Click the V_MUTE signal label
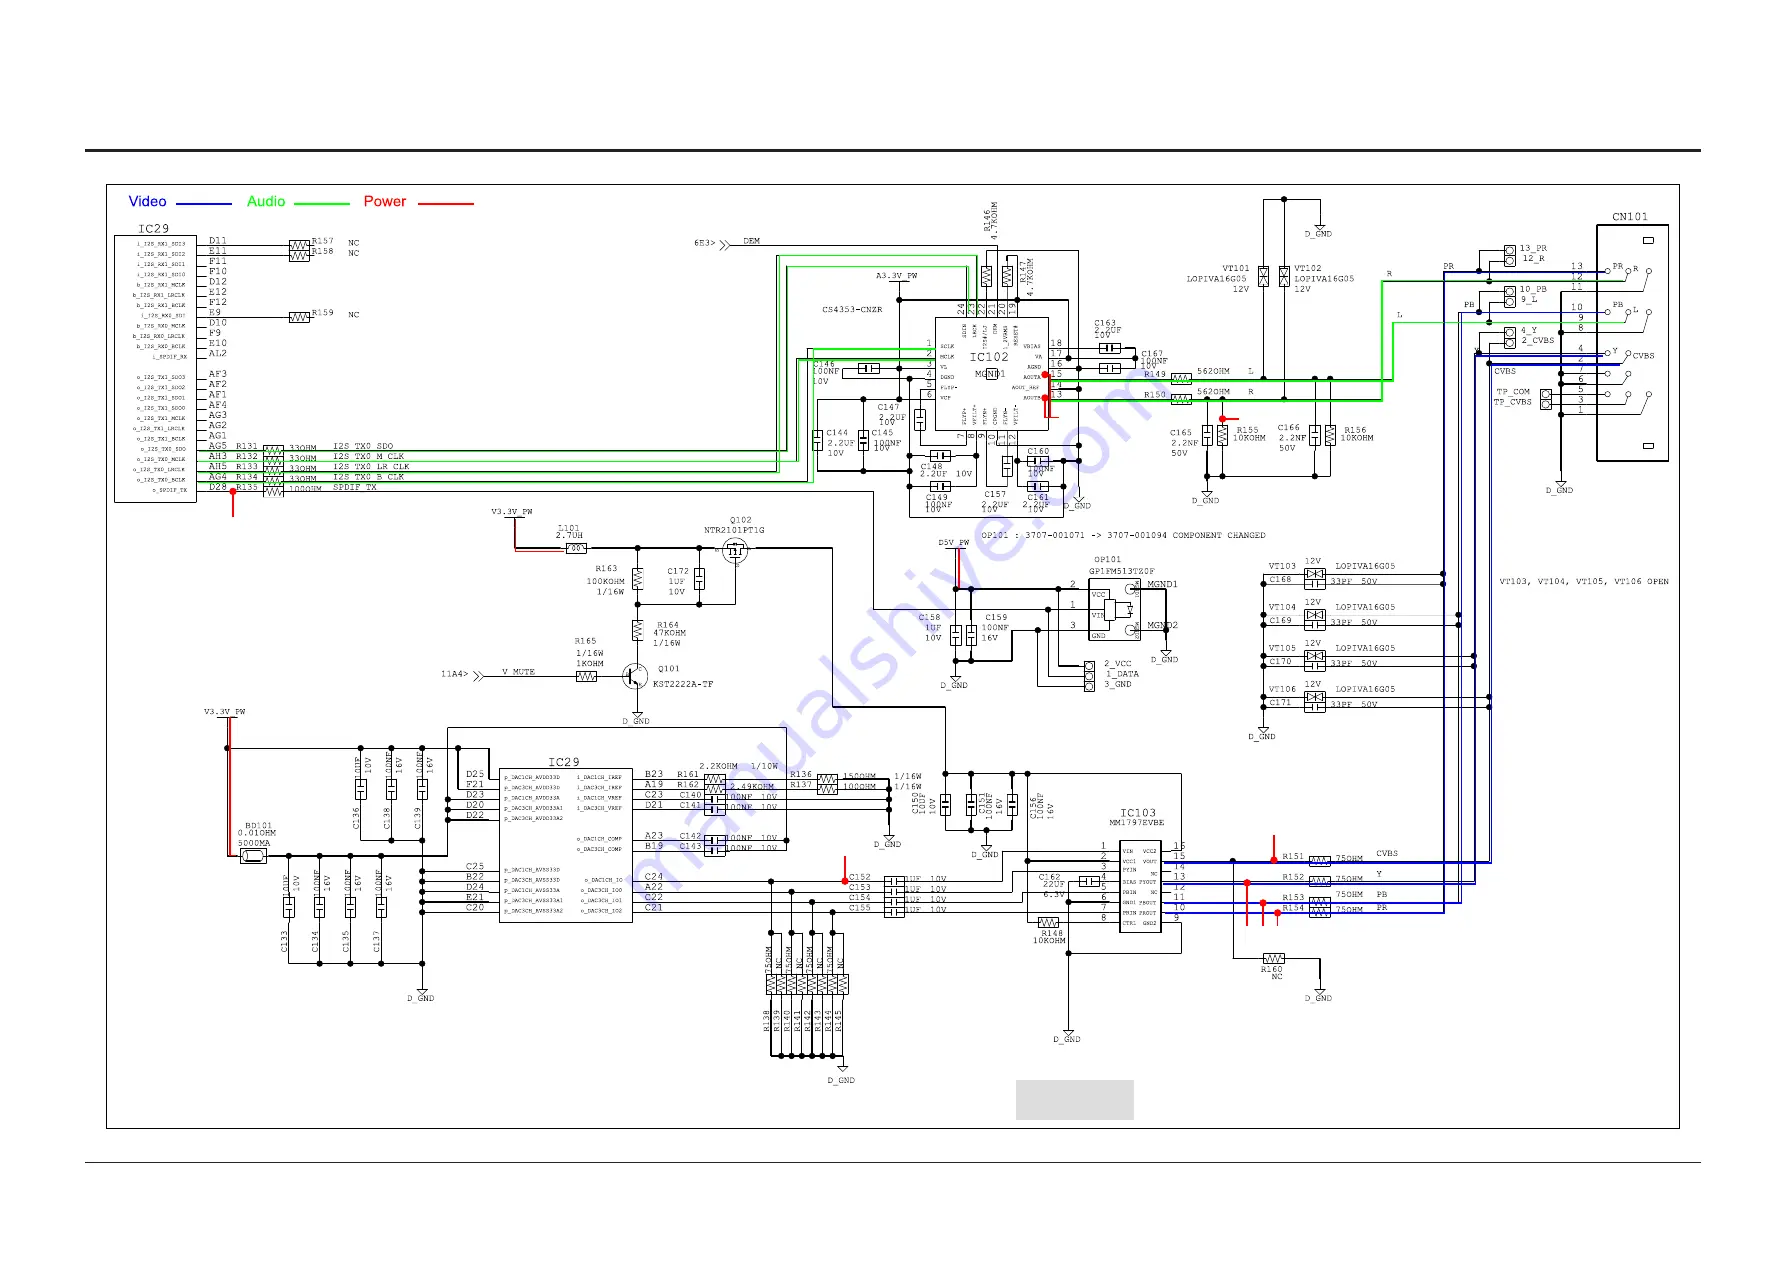 (x=518, y=672)
